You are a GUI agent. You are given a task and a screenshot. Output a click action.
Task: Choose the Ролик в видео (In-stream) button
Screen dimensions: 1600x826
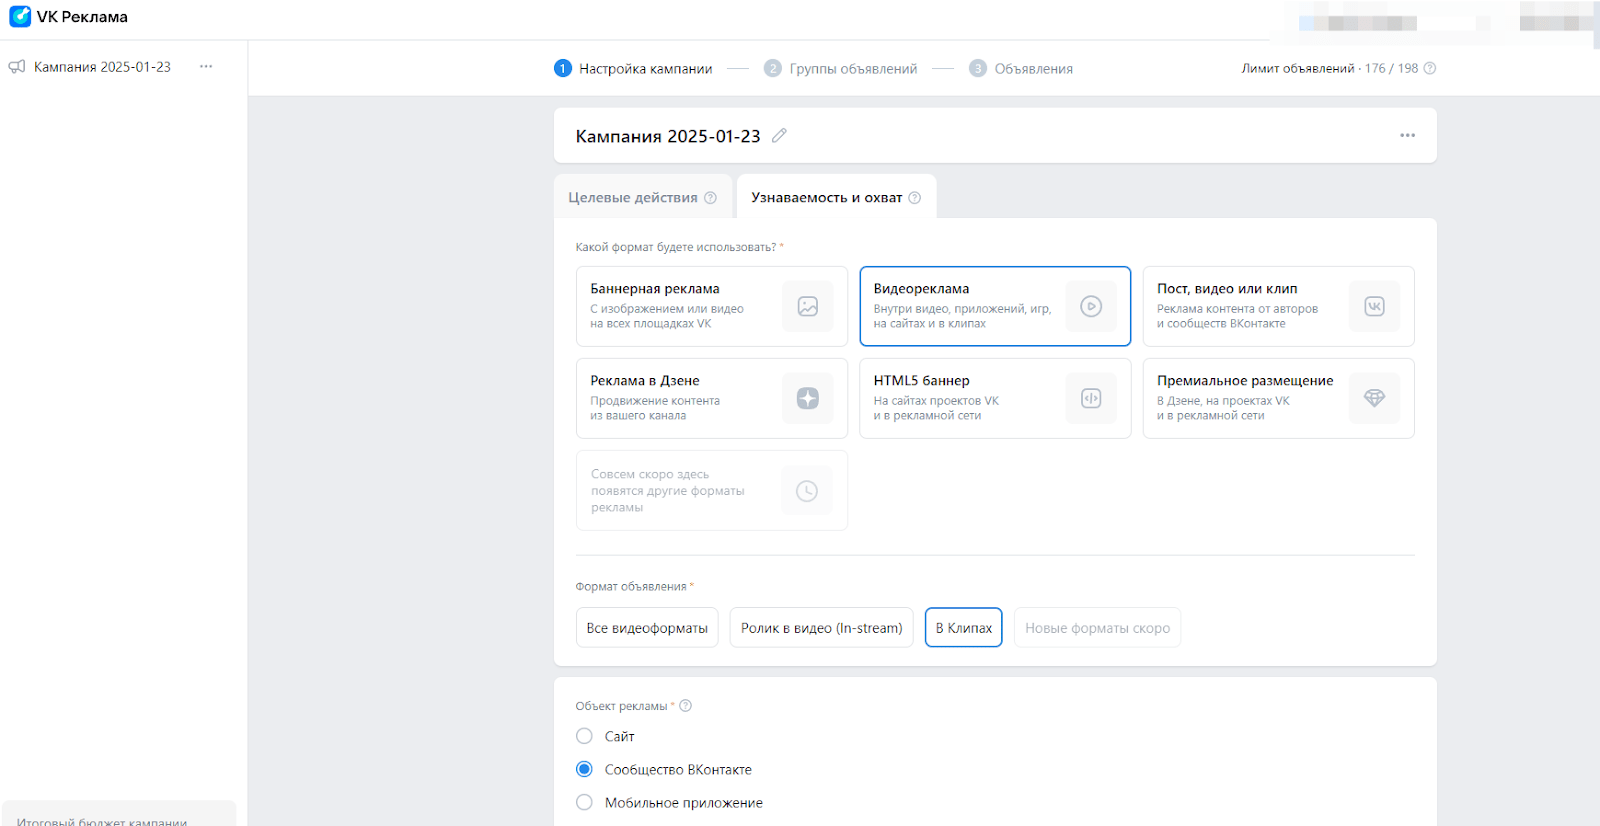pyautogui.click(x=821, y=628)
